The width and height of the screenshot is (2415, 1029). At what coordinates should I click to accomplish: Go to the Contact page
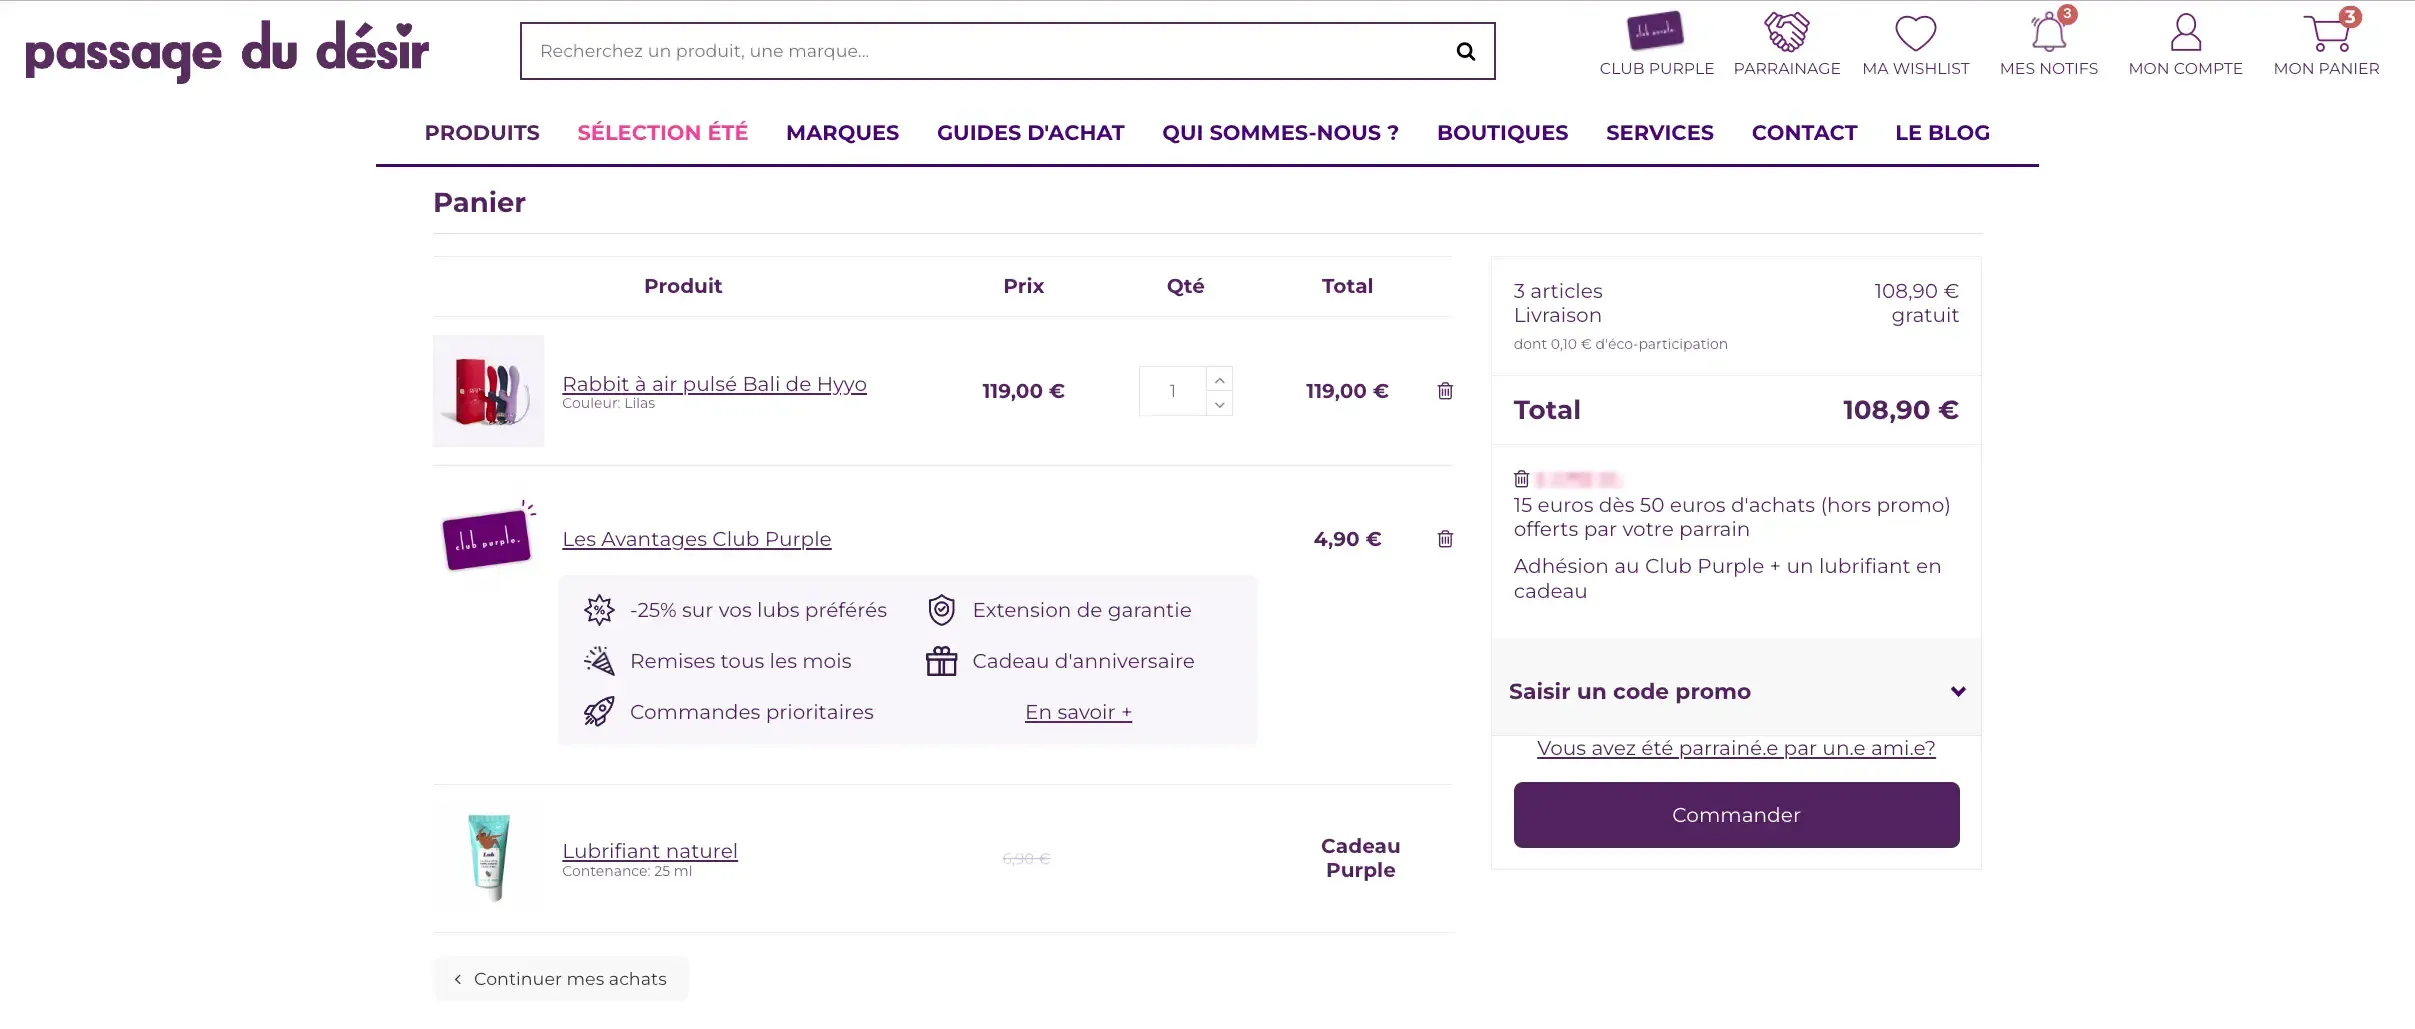pyautogui.click(x=1805, y=133)
